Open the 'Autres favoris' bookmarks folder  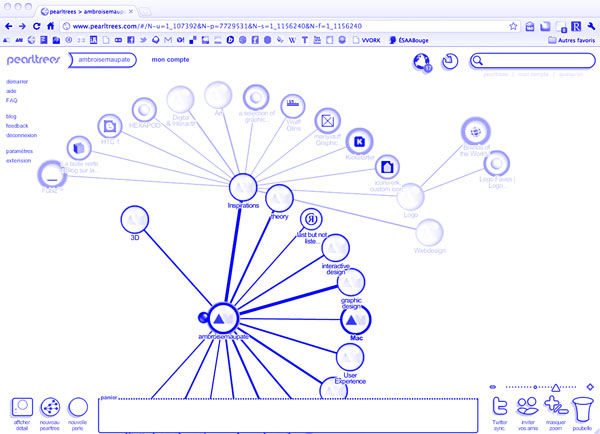tap(572, 40)
